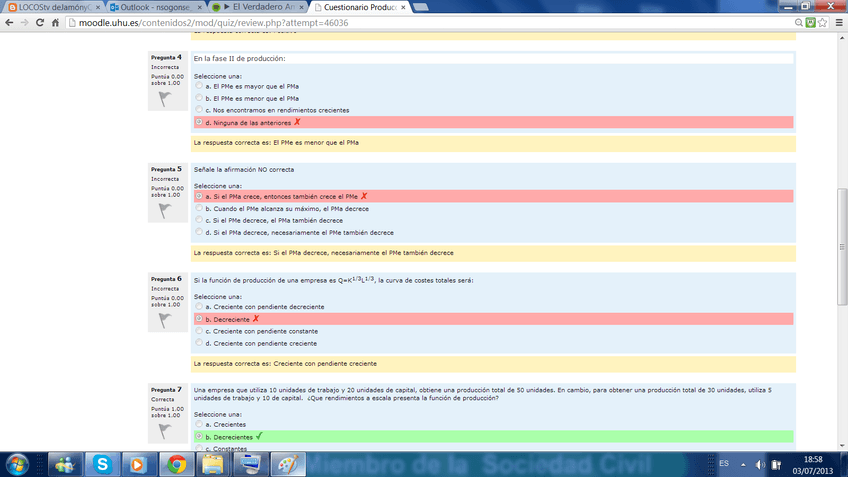Flag question 4 with the flag icon
Viewport: 848px width, 477px height.
(164, 100)
